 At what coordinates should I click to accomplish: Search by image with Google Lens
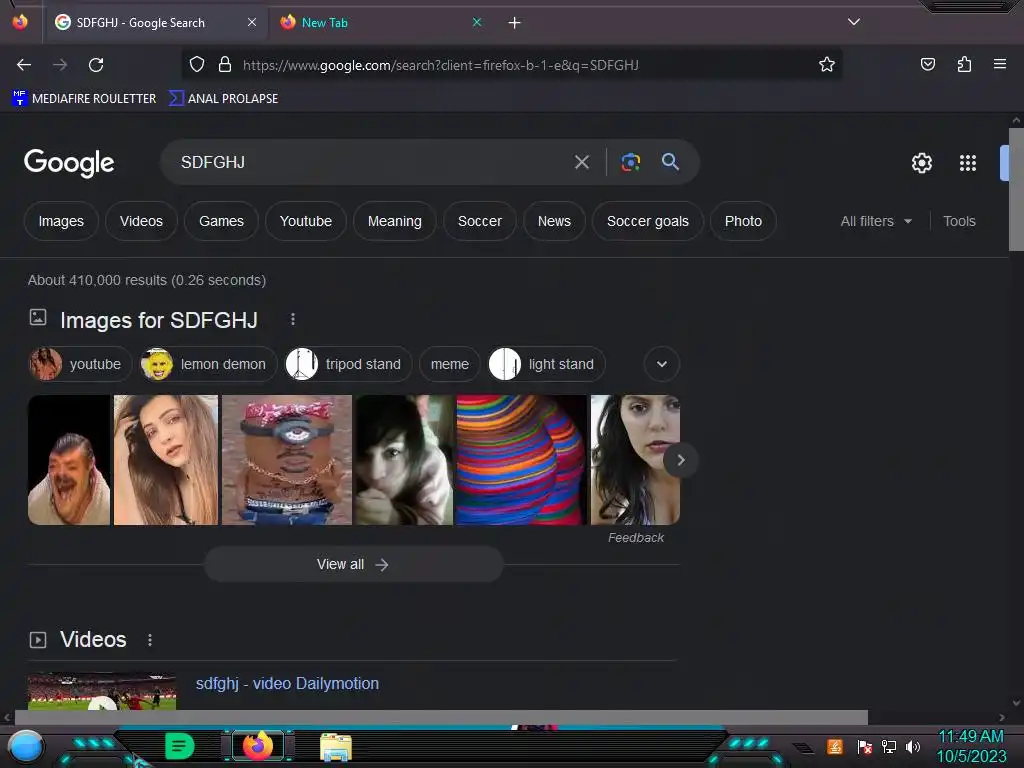pos(630,162)
